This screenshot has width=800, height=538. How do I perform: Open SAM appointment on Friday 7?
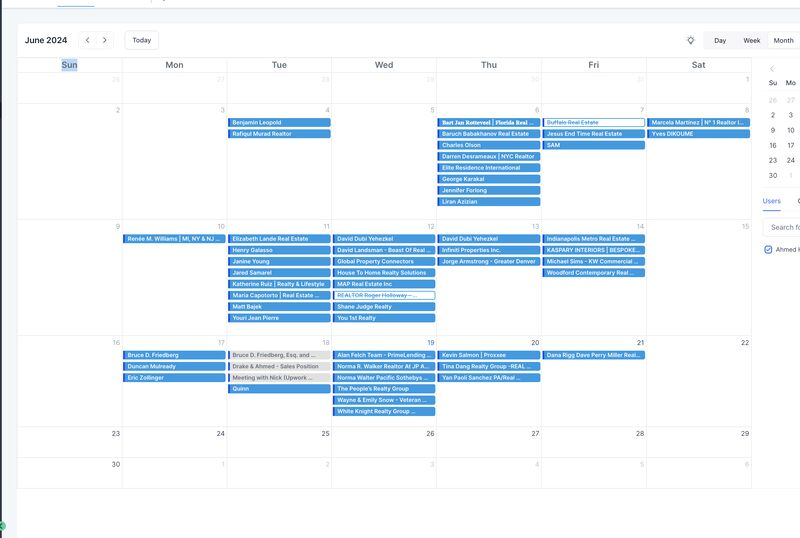coord(593,145)
